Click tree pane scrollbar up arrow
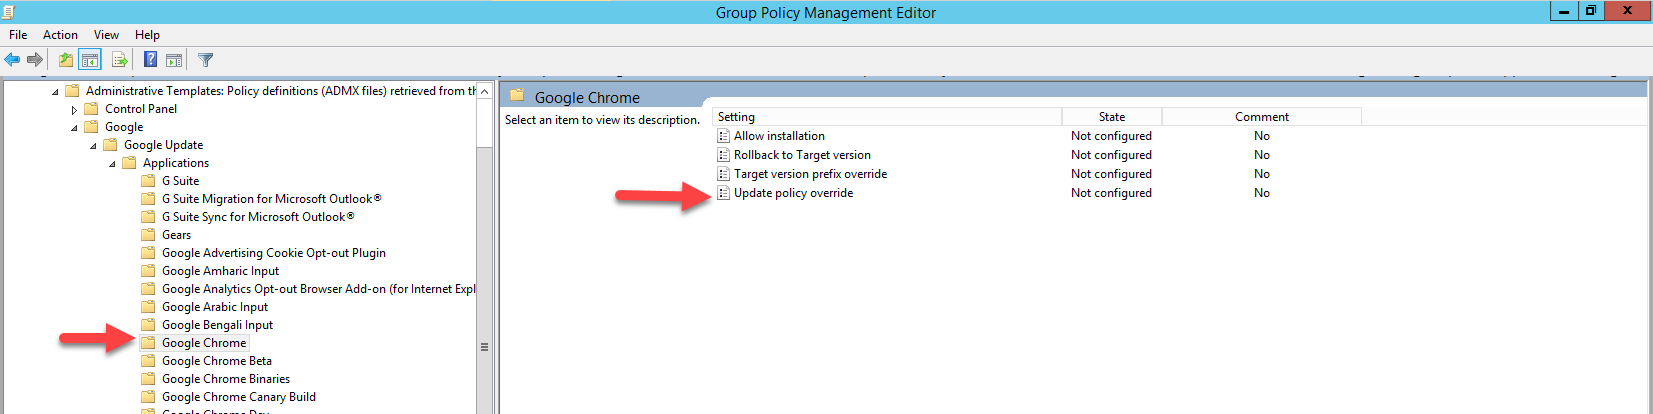1653x414 pixels. pyautogui.click(x=485, y=91)
